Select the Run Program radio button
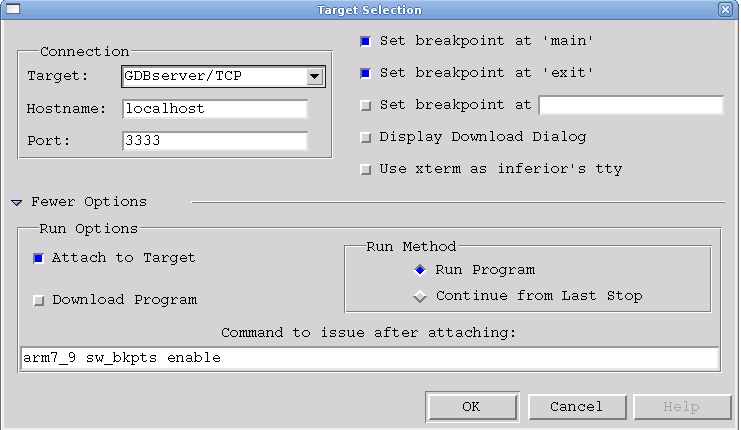 click(x=420, y=270)
